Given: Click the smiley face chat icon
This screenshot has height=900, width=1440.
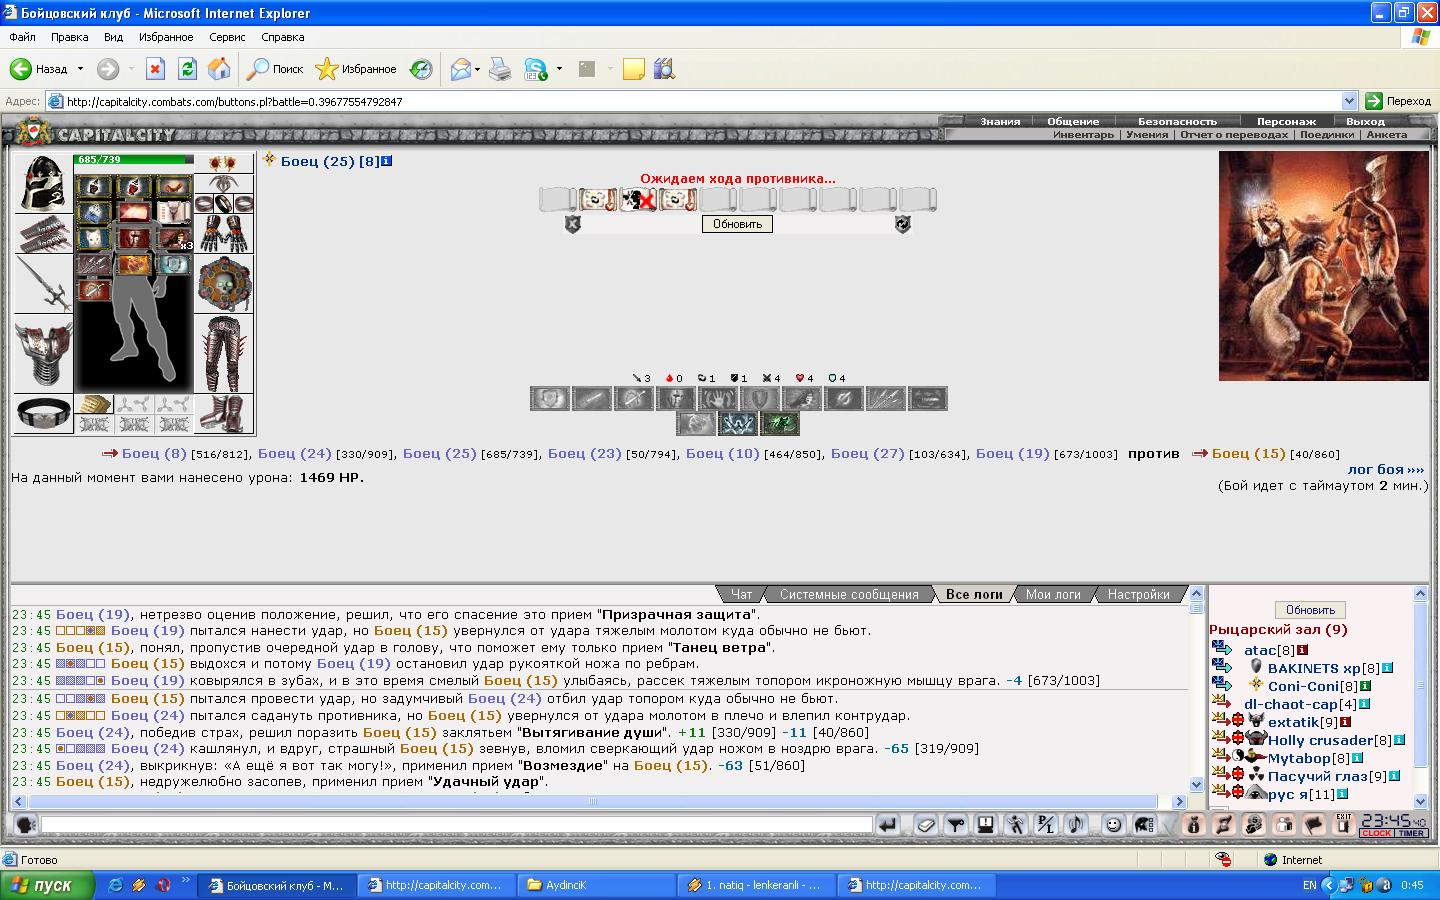Looking at the screenshot, I should coord(1113,825).
